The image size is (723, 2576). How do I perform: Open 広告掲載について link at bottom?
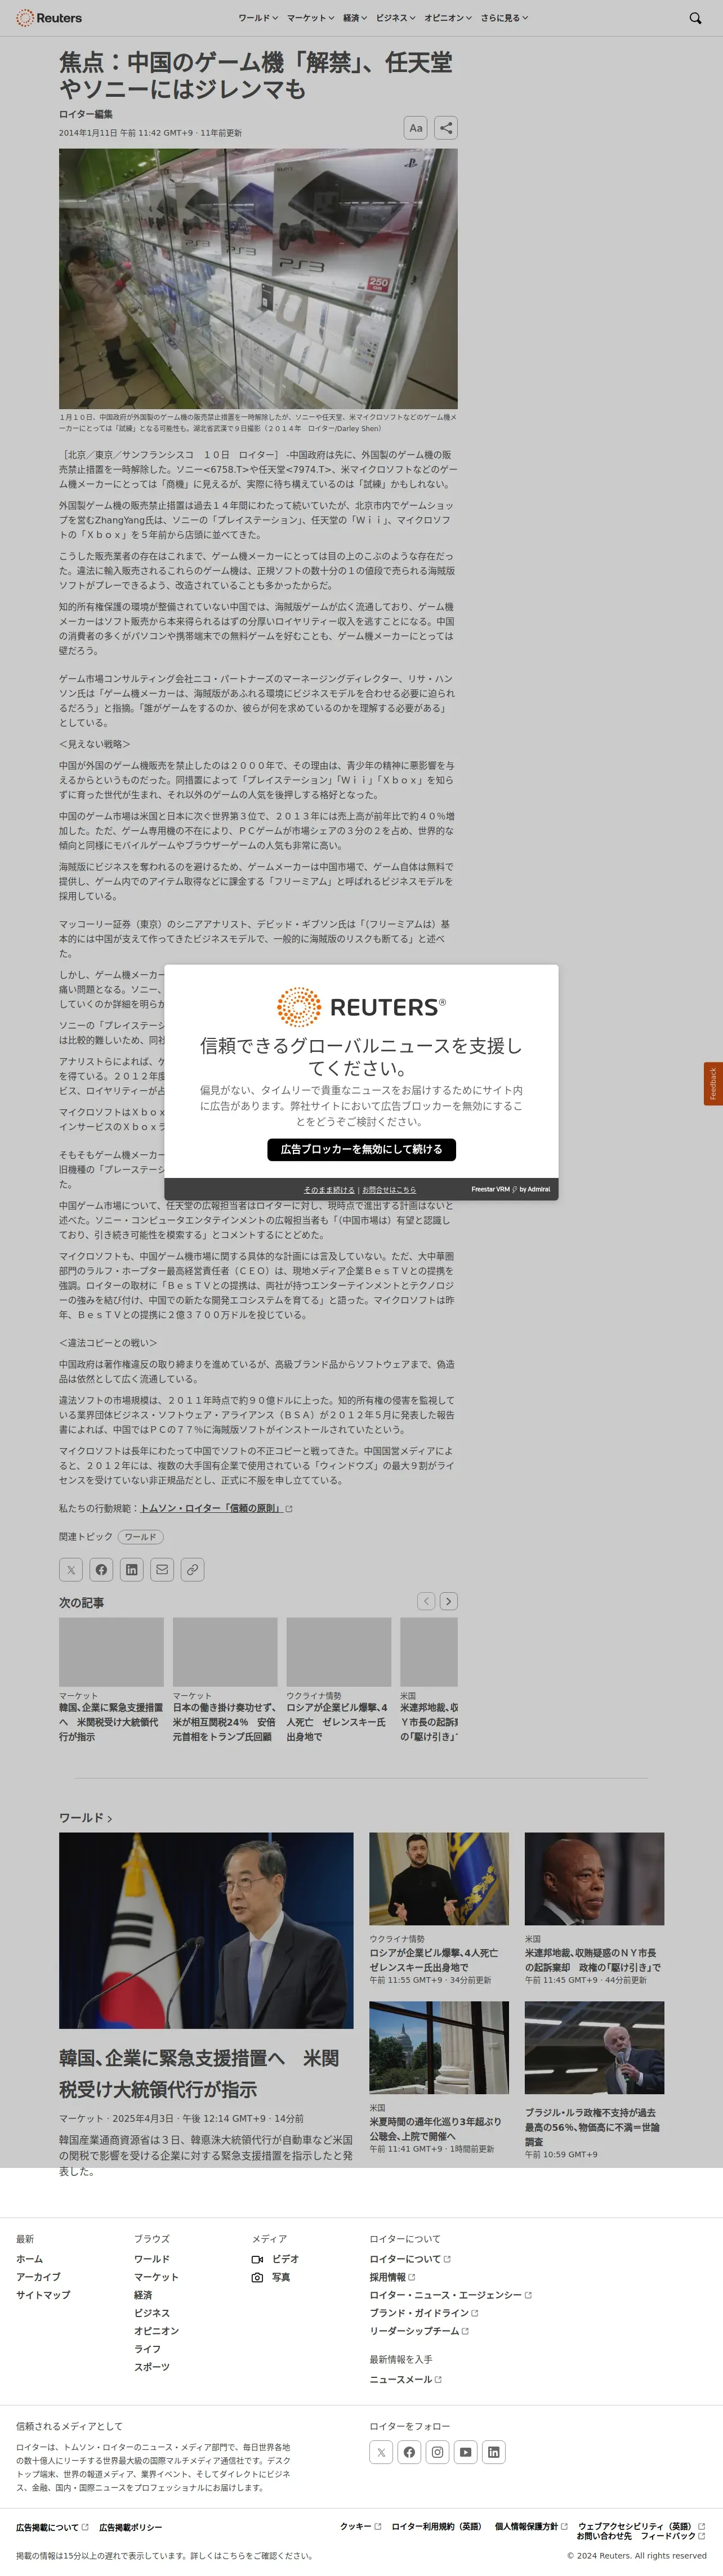coord(52,2527)
